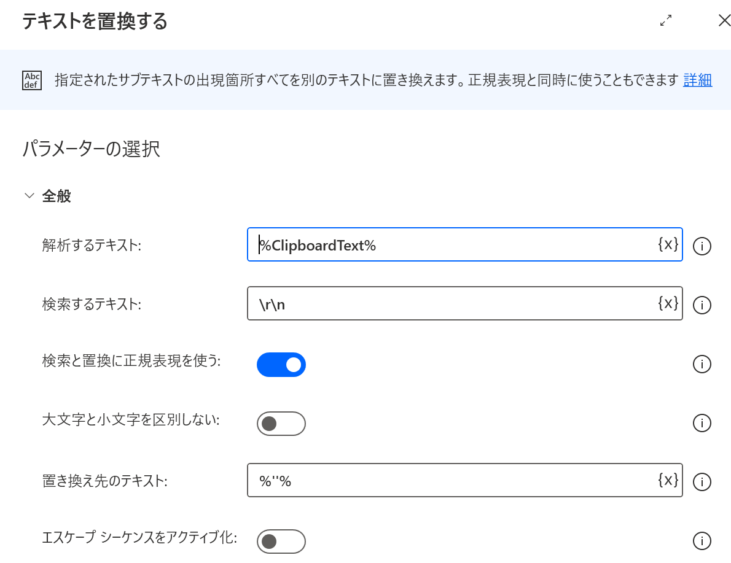The height and width of the screenshot is (563, 731).
Task: Close the テキストを置換する dialog
Action: 724,21
